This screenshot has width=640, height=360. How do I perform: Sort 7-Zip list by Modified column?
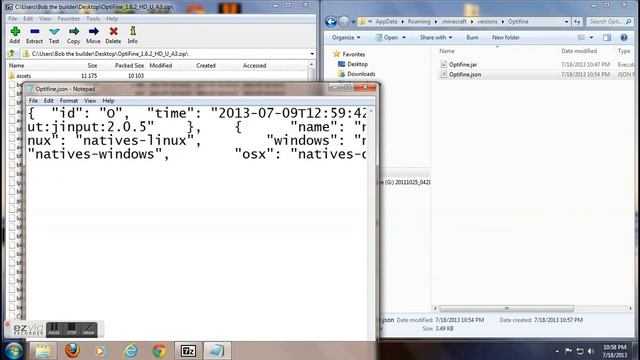[x=160, y=65]
